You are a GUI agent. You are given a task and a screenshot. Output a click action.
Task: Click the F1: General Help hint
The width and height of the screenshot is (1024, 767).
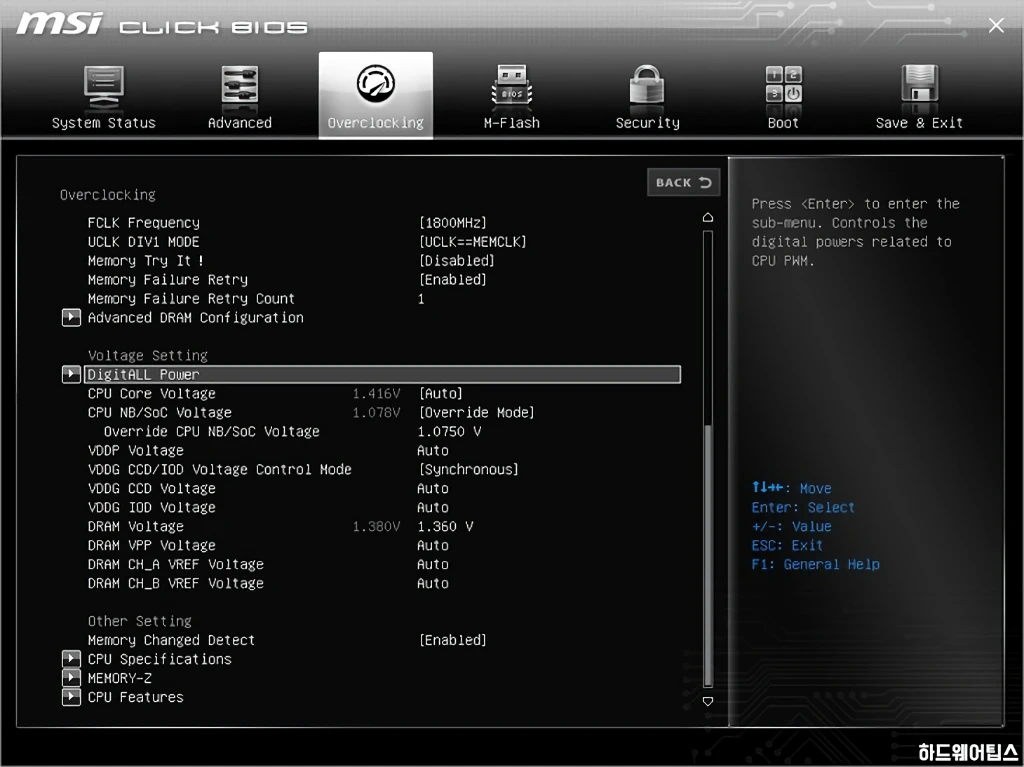[x=816, y=564]
